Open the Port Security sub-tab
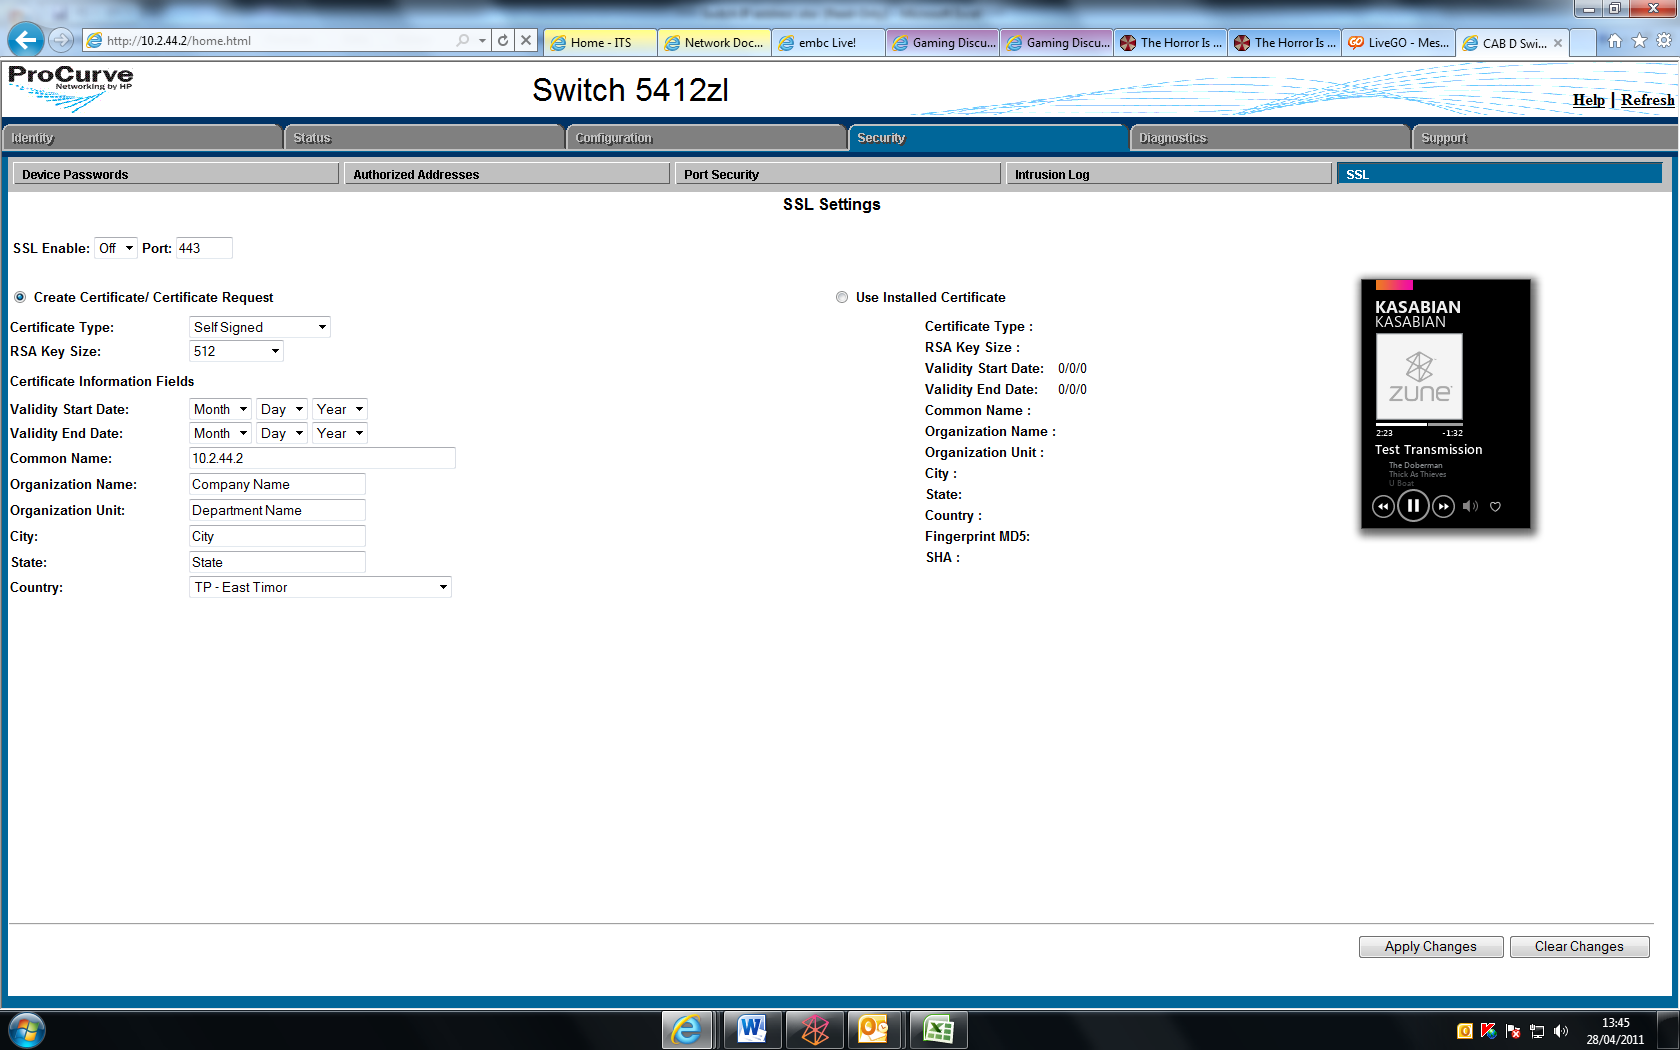 coord(837,174)
